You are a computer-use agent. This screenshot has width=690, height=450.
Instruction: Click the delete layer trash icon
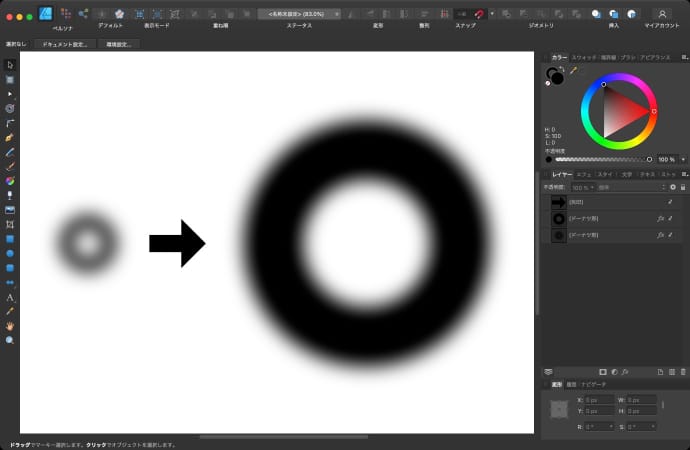coord(684,371)
